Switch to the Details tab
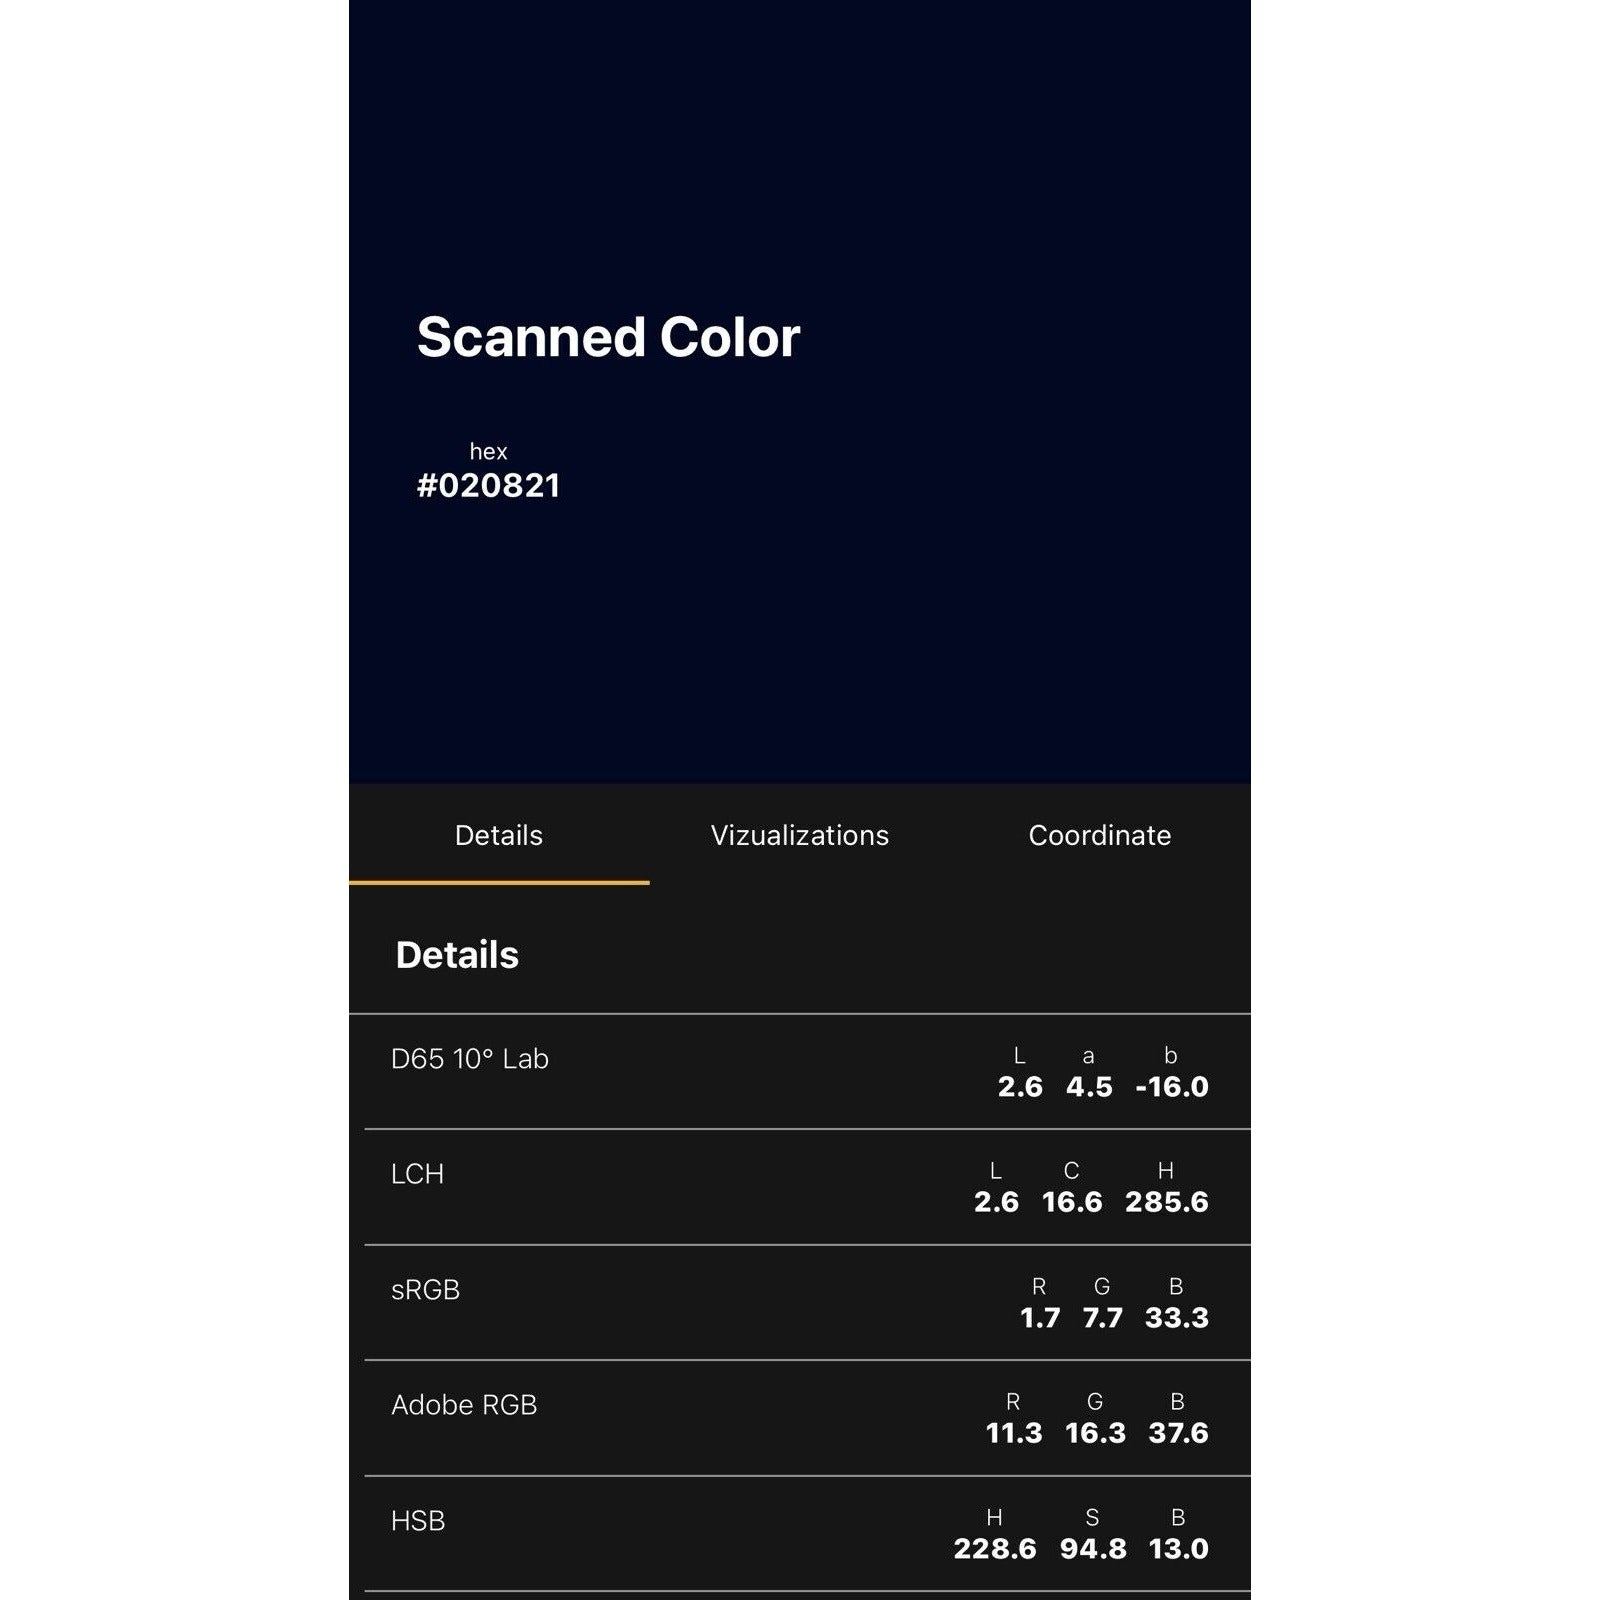The width and height of the screenshot is (1600, 1600). [x=498, y=835]
